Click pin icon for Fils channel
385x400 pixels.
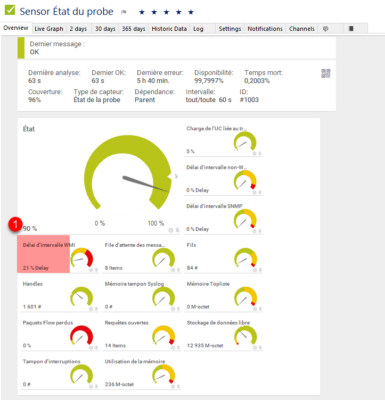coord(260,270)
